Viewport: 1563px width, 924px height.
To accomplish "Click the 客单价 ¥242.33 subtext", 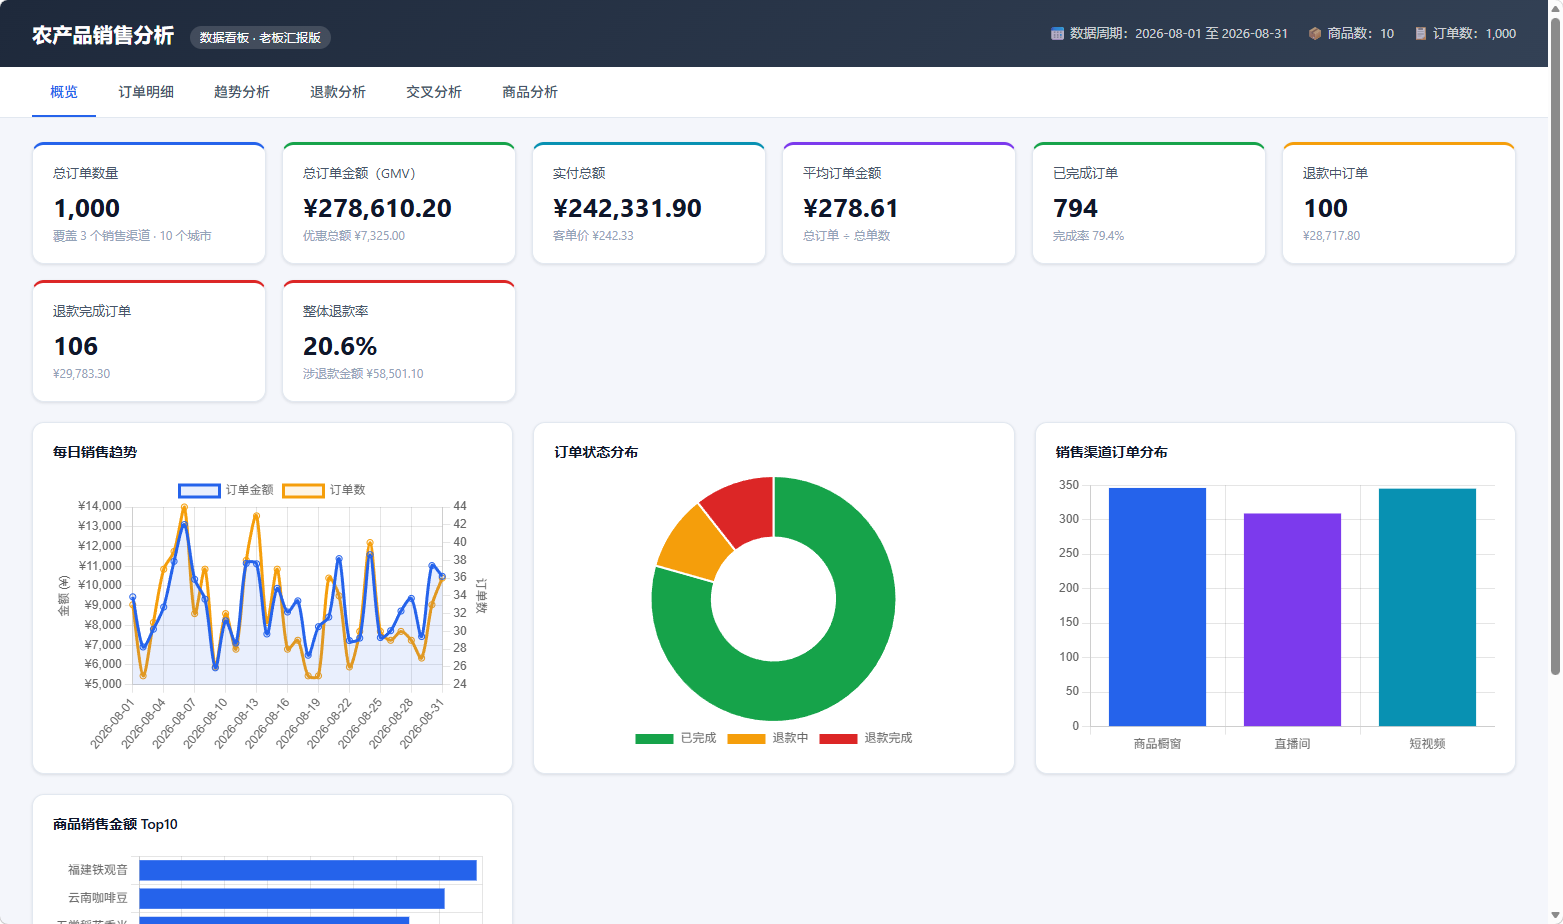I will 593,236.
